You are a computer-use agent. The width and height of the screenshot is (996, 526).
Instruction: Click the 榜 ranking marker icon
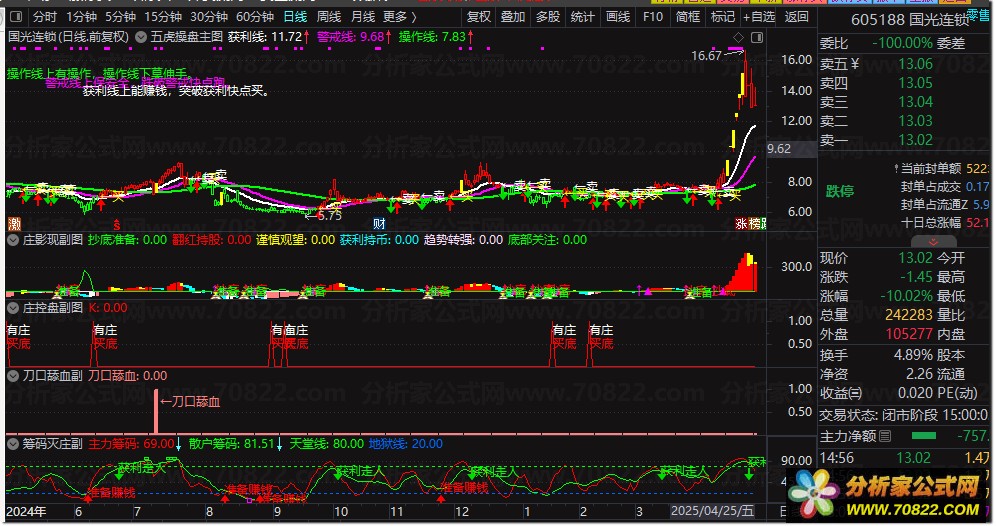[x=755, y=224]
